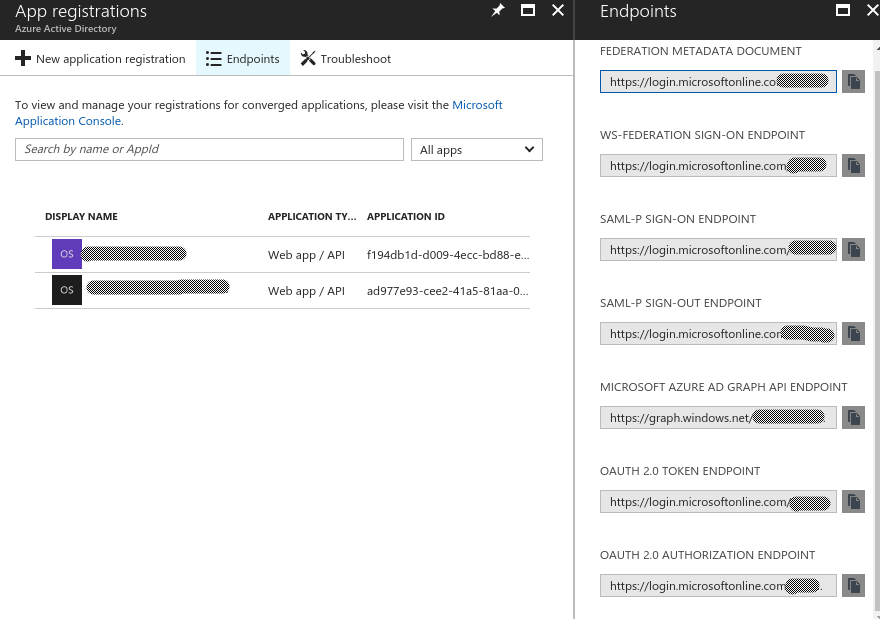880x619 pixels.
Task: Close the App registrations blade
Action: [557, 10]
